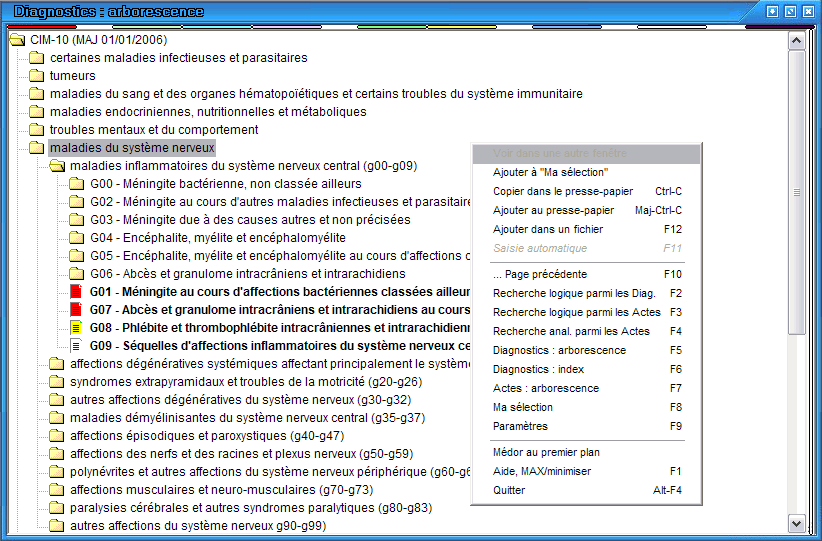Click the green color bar segment under title

(392, 27)
